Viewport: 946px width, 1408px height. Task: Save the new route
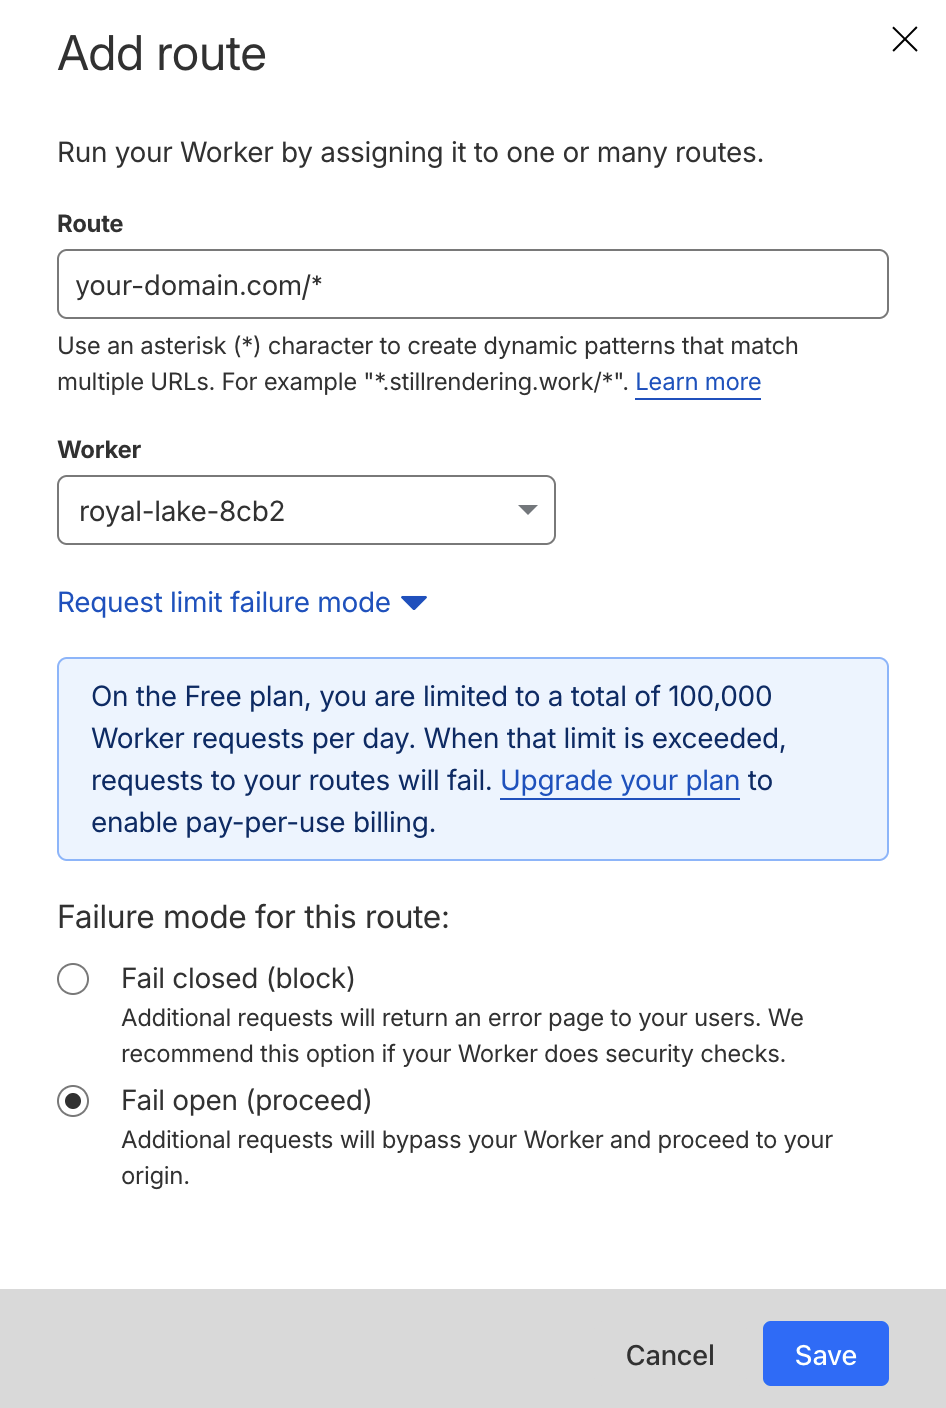825,1354
